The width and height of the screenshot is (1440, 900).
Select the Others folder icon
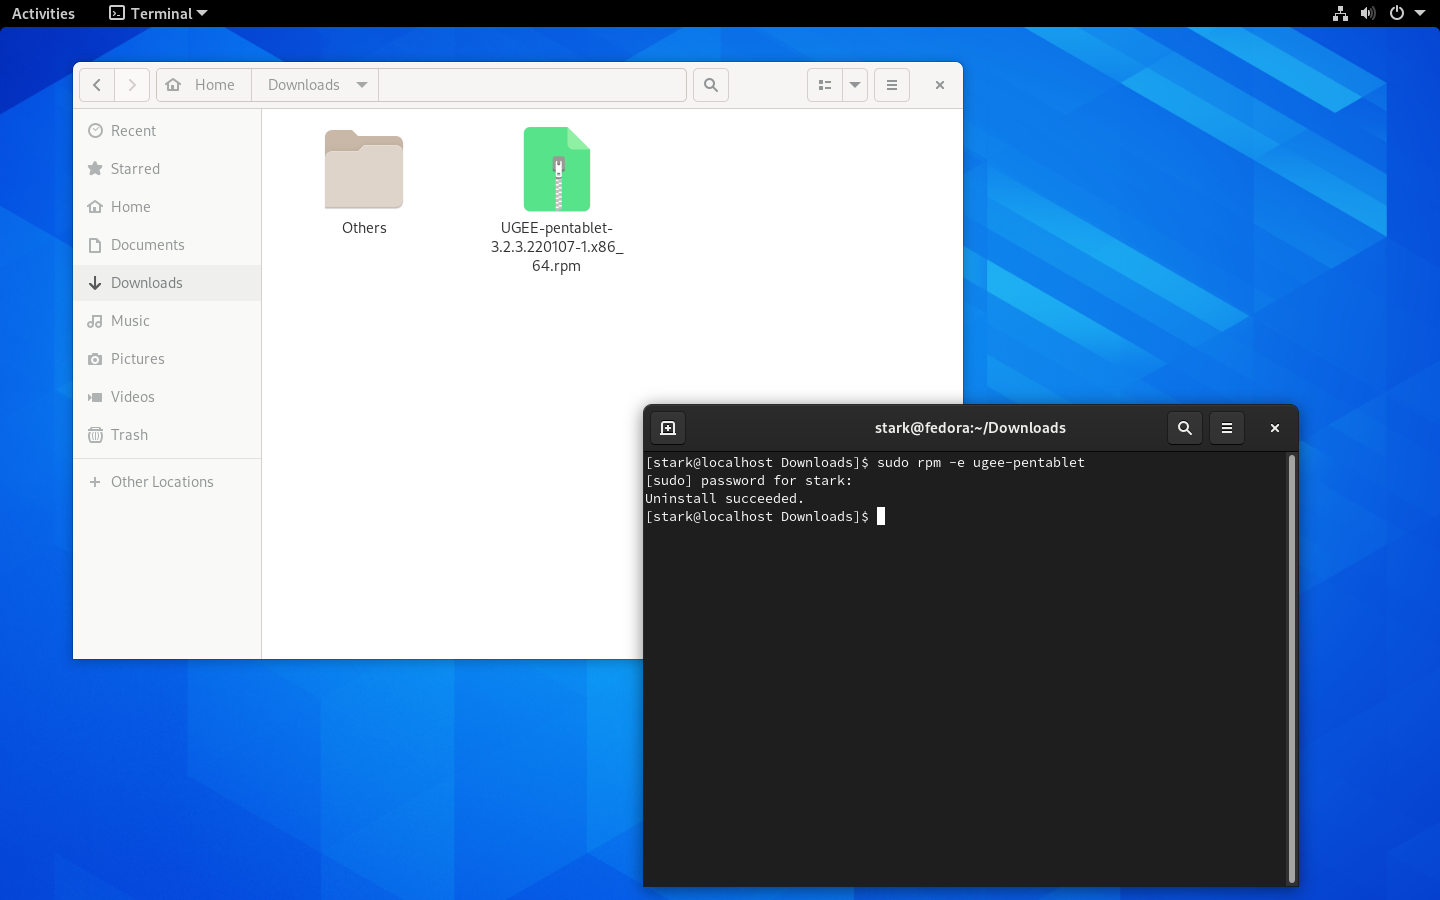tap(364, 169)
